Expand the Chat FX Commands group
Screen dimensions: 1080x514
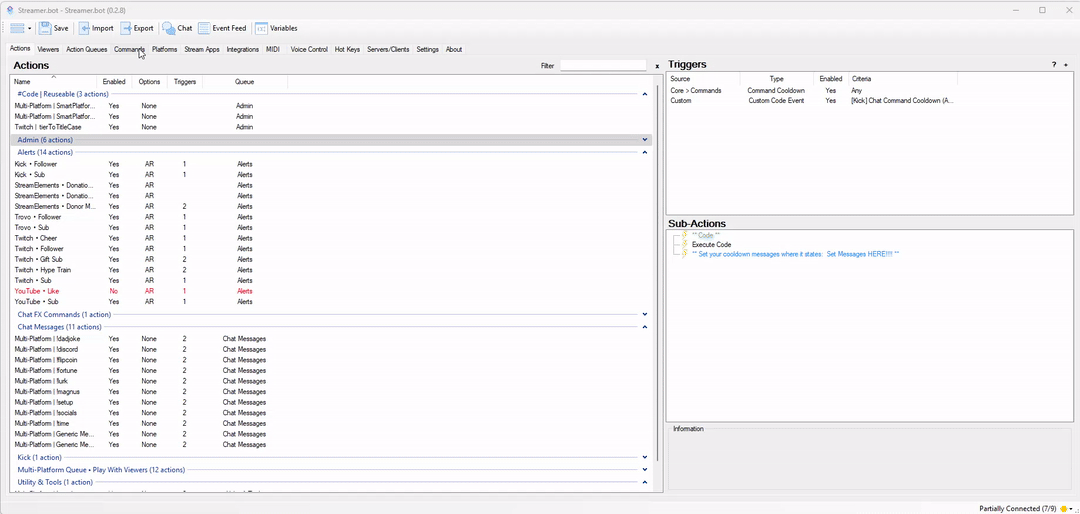point(645,315)
